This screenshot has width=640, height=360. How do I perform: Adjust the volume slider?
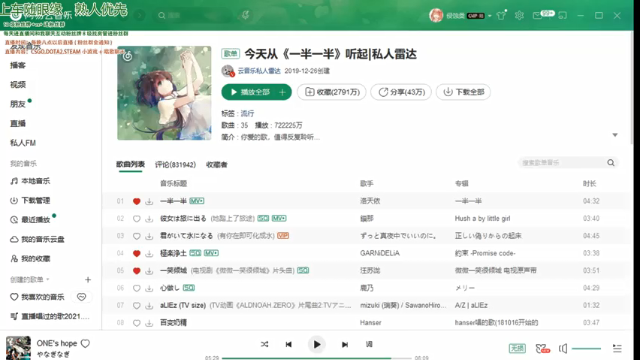586,349
